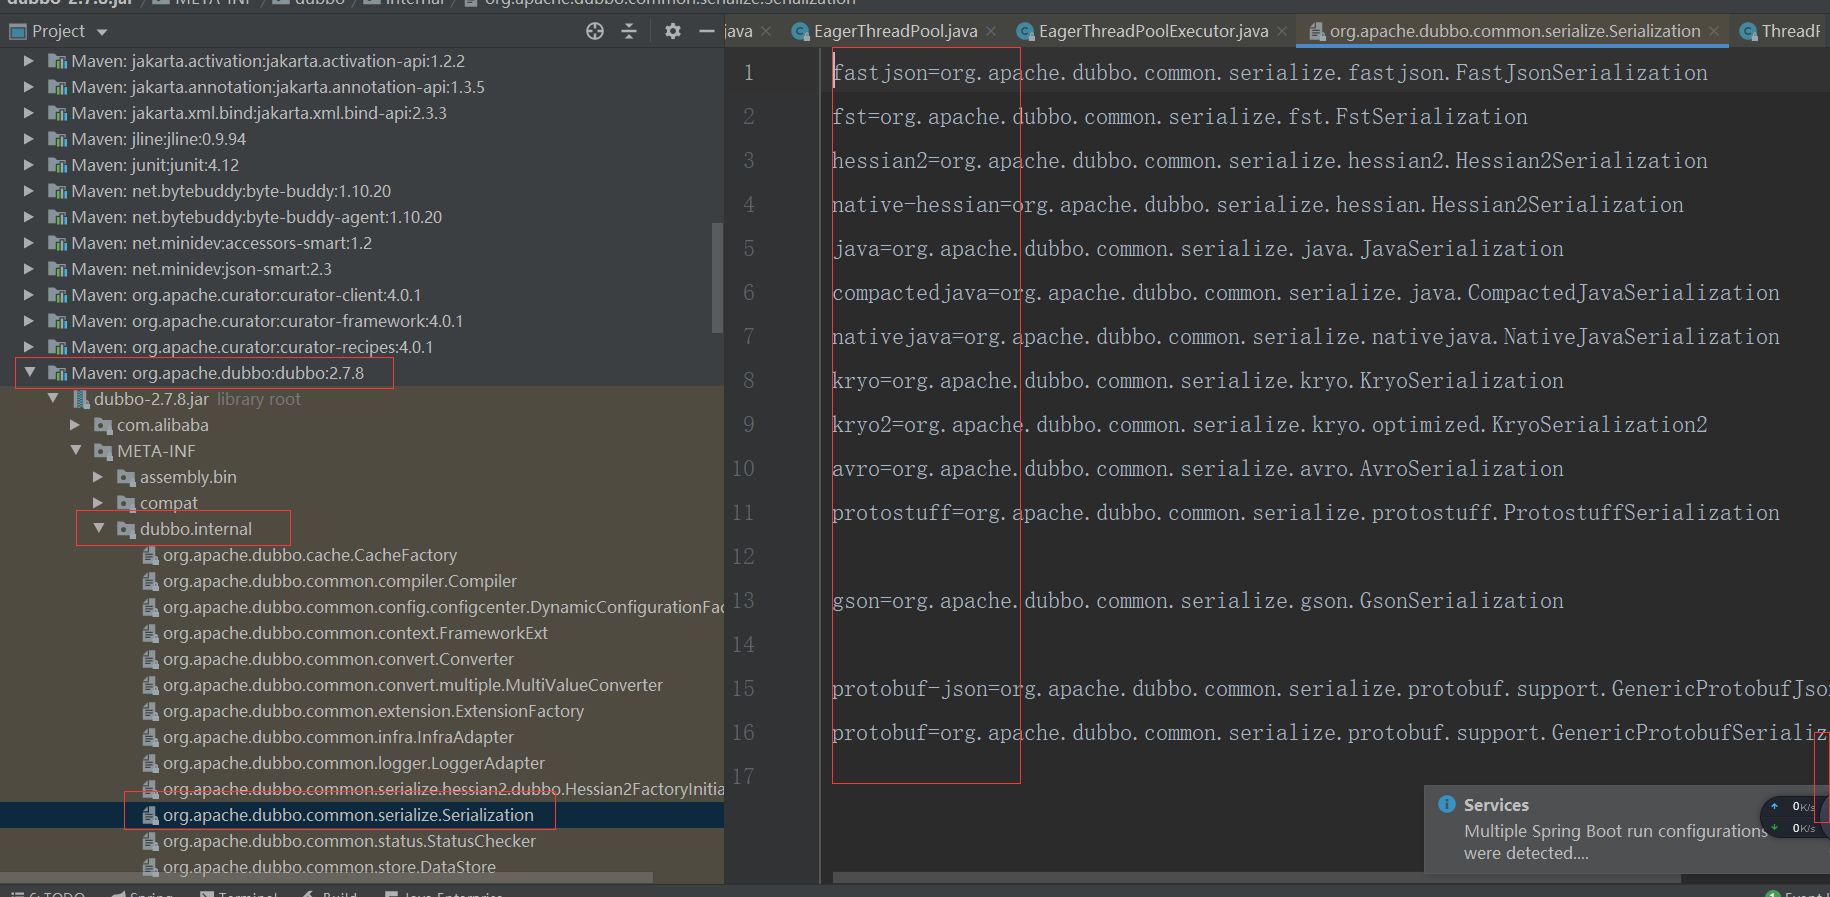The height and width of the screenshot is (897, 1830).
Task: Switch to EagerThreadPoolExecutor.java tab
Action: pyautogui.click(x=1153, y=32)
